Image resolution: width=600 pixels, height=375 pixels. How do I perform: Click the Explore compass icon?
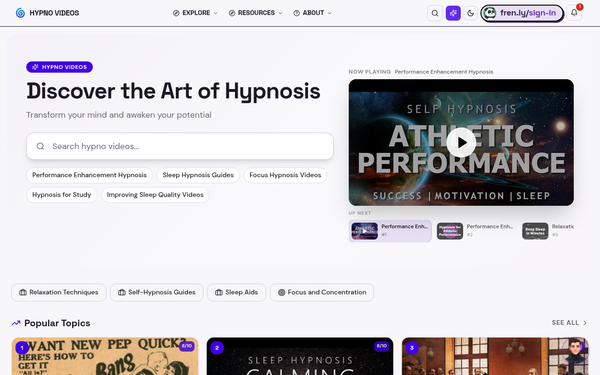[x=176, y=13]
